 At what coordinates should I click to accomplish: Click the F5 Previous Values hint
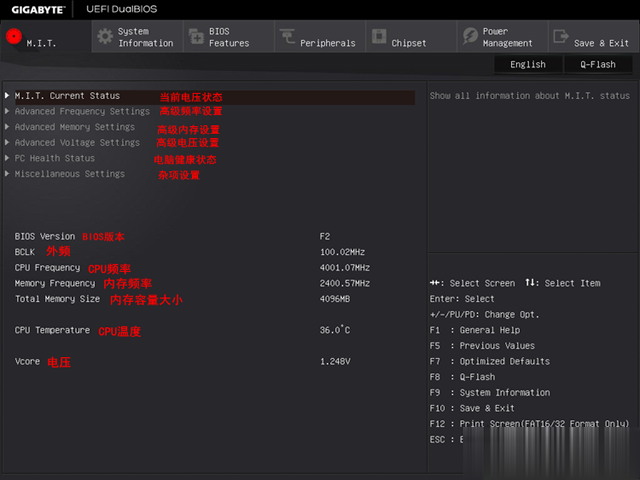tap(482, 346)
